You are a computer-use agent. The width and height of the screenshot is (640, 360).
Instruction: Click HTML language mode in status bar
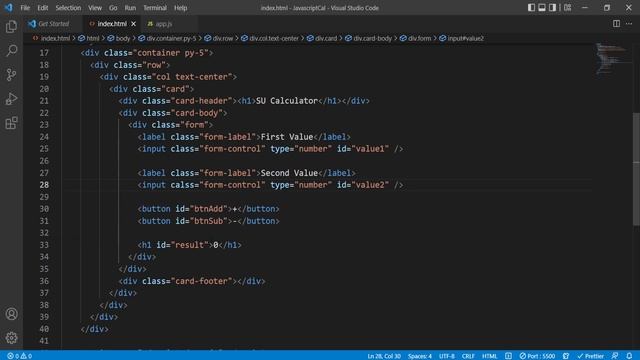tap(489, 356)
